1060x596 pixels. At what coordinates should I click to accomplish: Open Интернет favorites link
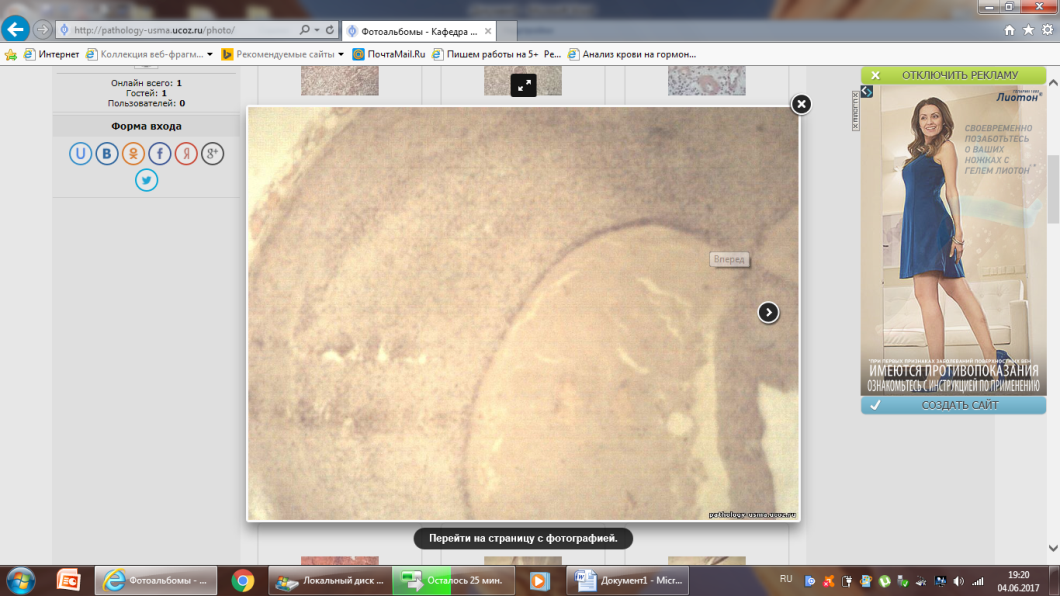coord(51,55)
